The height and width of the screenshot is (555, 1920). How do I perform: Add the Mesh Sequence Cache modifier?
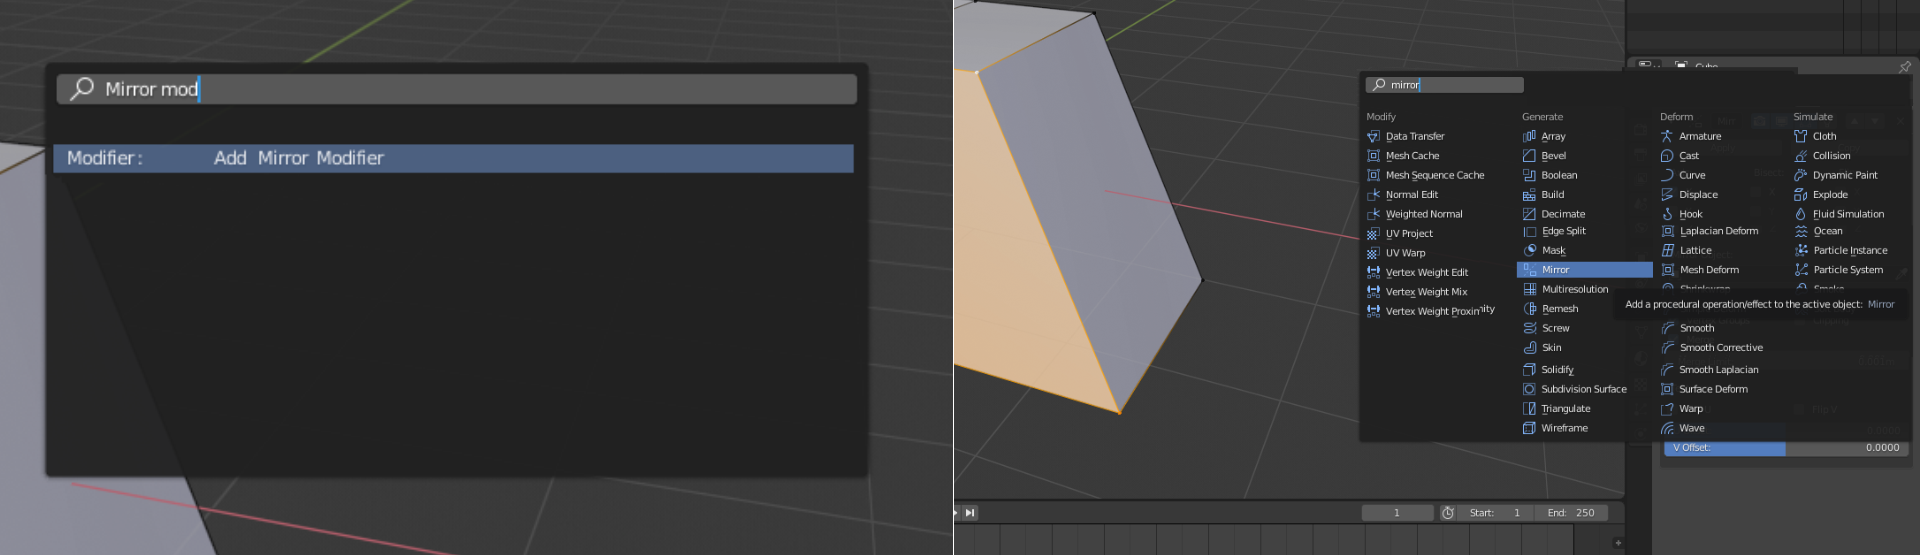point(1425,175)
